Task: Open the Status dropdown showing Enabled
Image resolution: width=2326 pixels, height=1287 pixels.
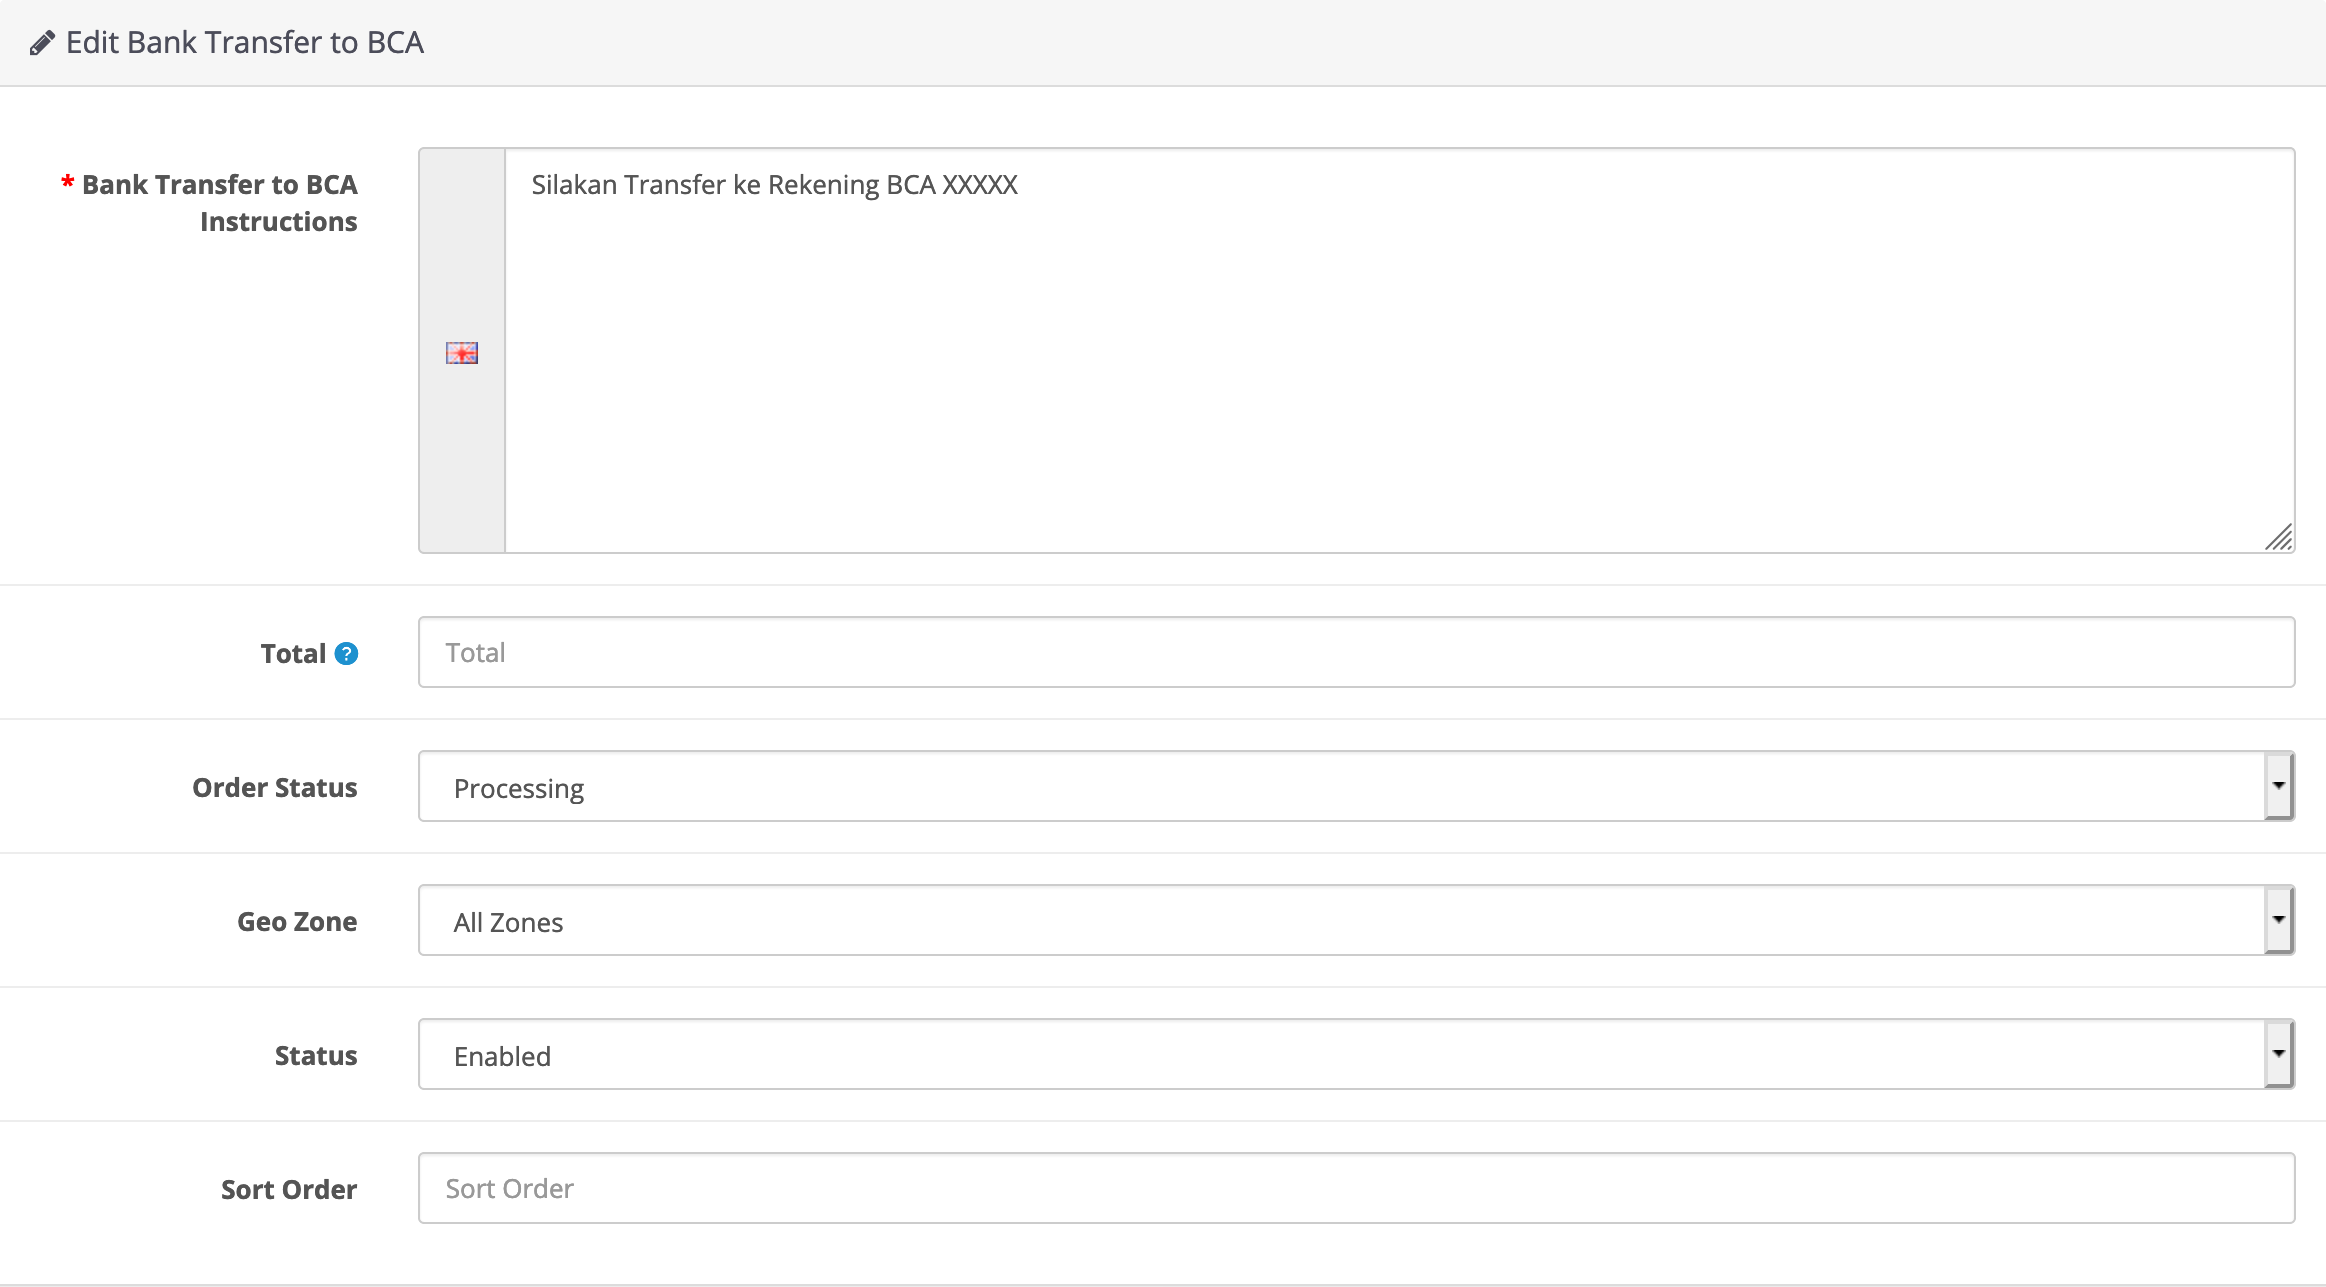Action: pos(1356,1054)
